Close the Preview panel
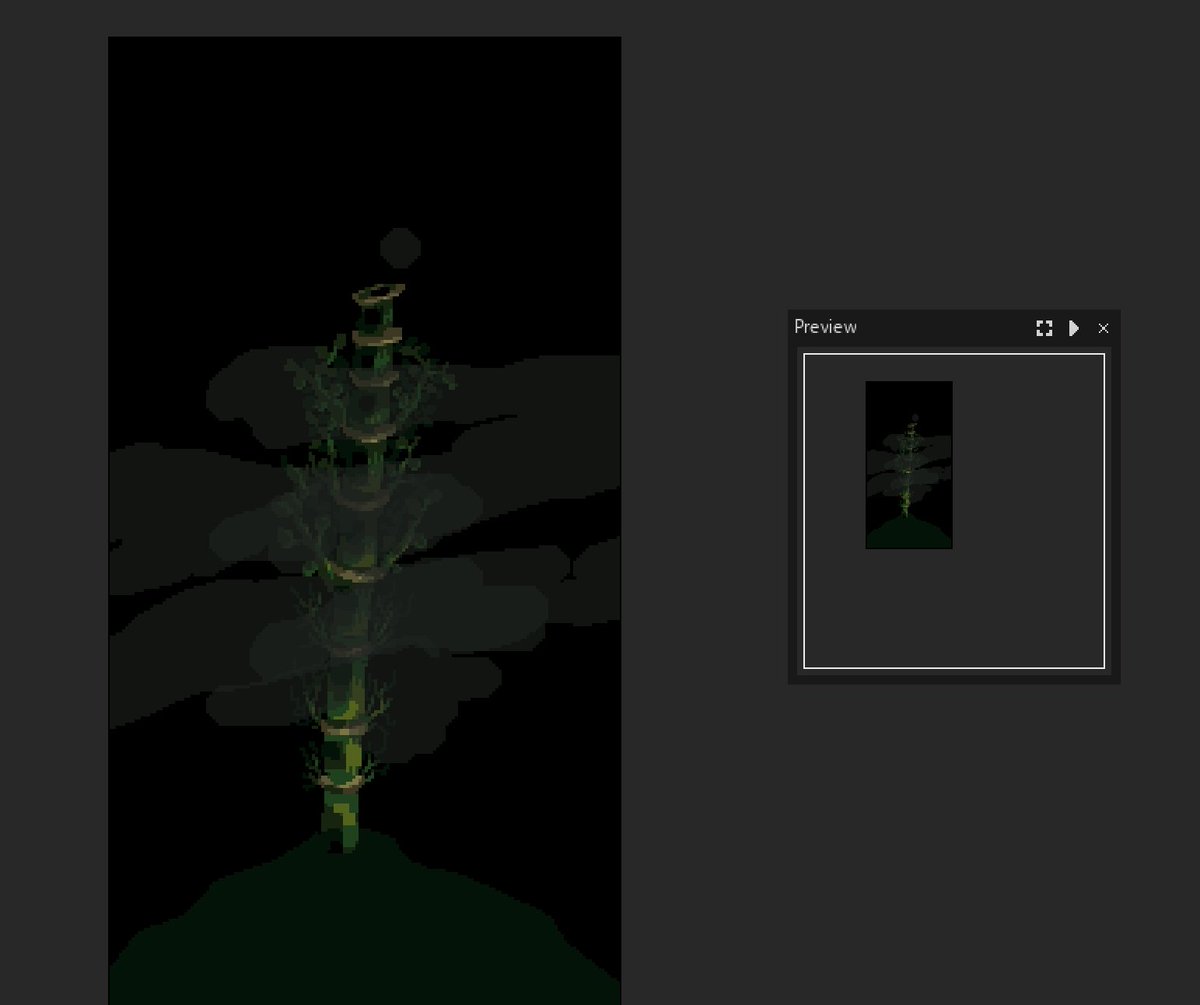The image size is (1200, 1005). [x=1103, y=328]
